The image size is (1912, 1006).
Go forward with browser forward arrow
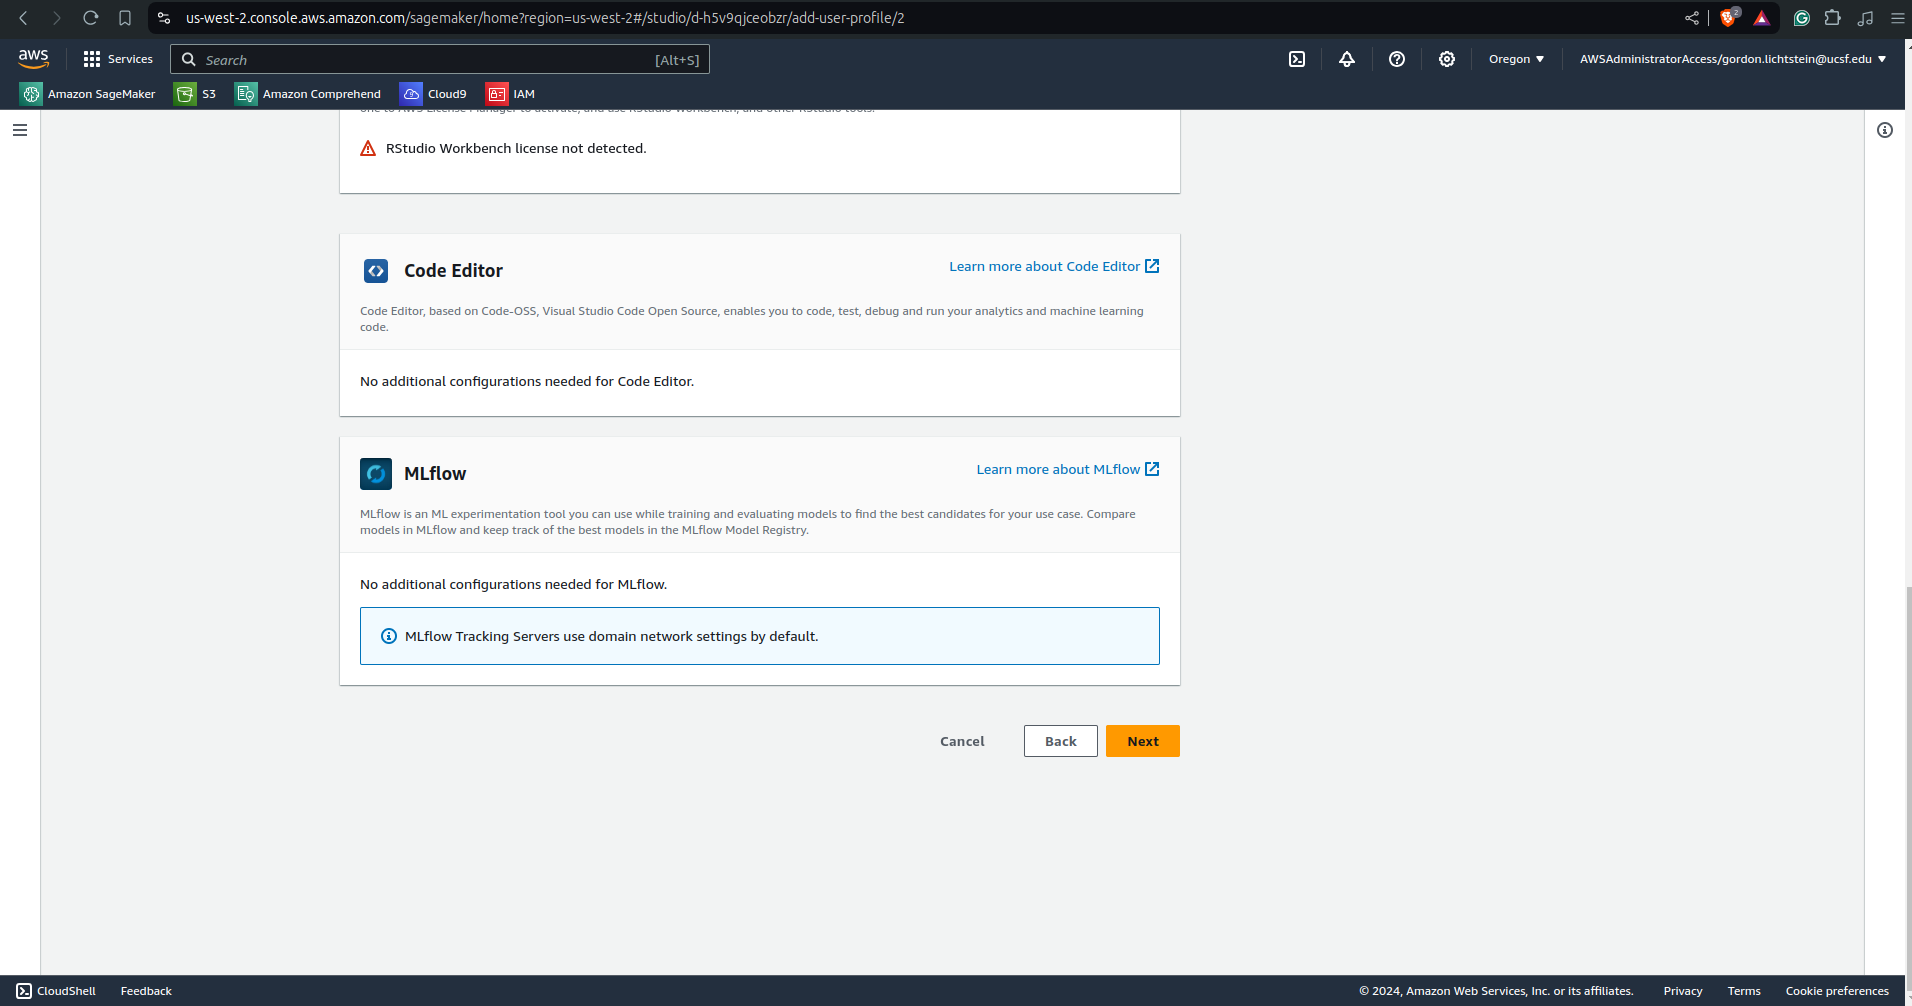(57, 18)
